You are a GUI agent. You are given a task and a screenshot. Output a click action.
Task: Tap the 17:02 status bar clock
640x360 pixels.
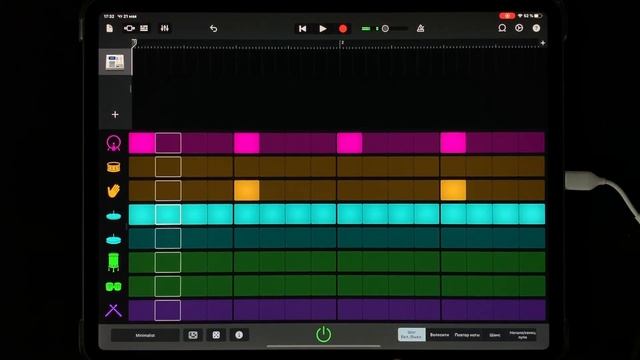(109, 16)
